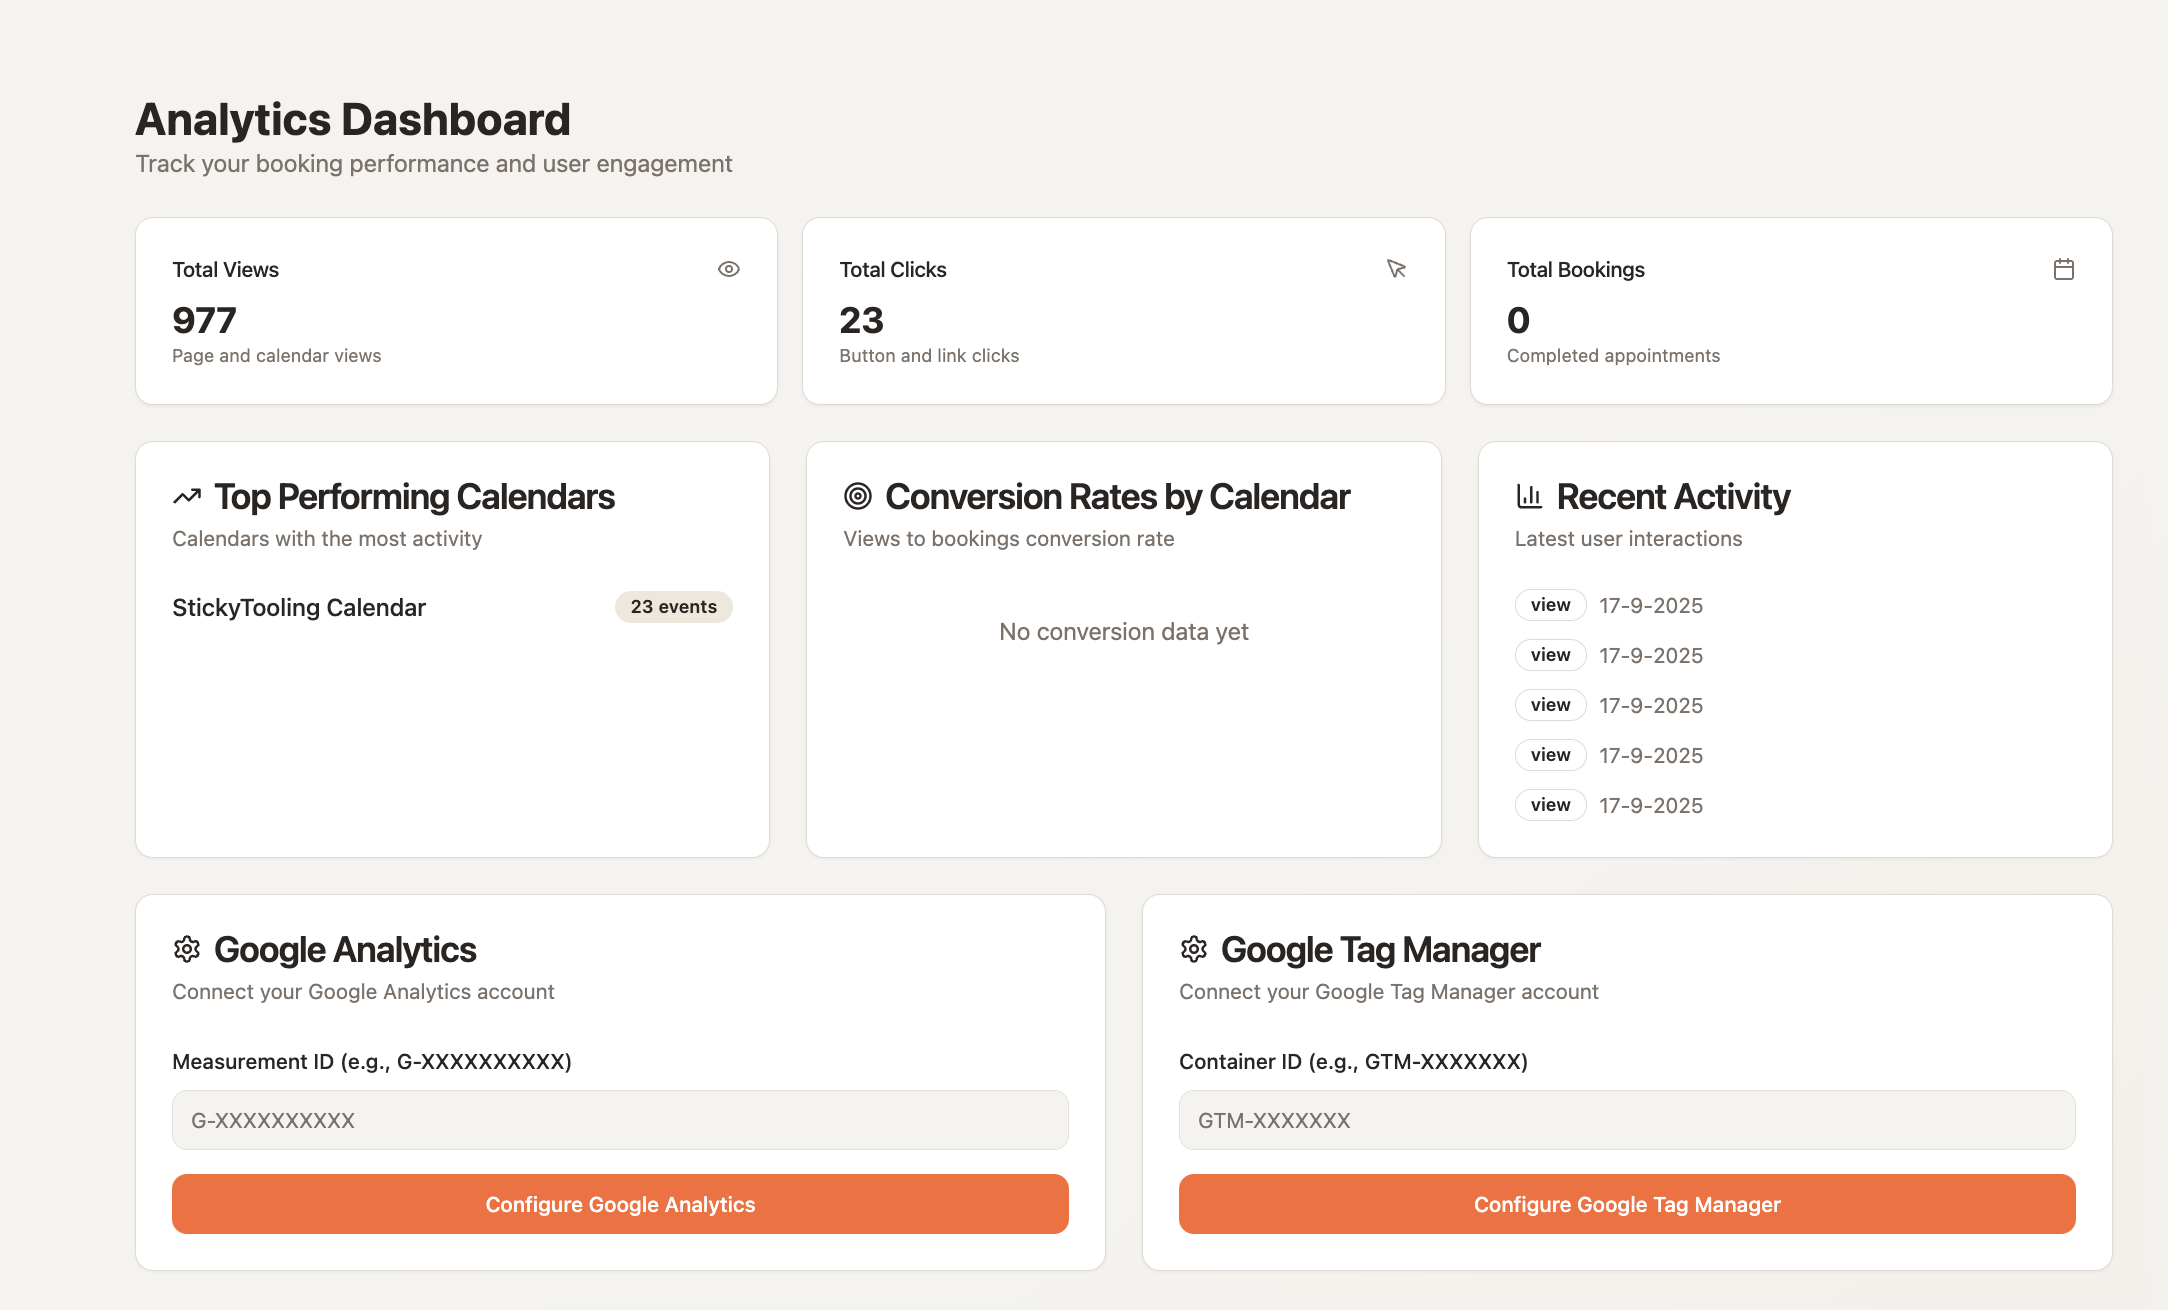Click the first view badge in Recent Activity
The width and height of the screenshot is (2168, 1310).
tap(1550, 605)
